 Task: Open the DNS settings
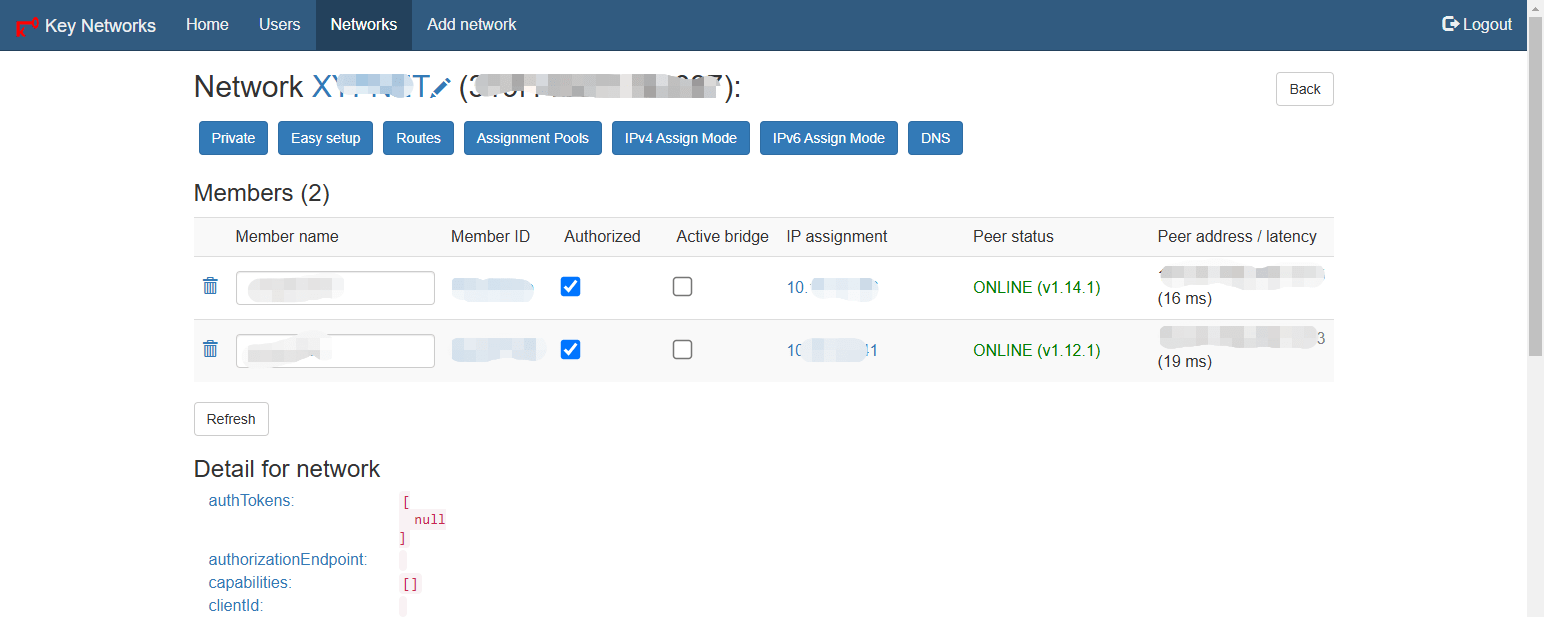coord(935,138)
